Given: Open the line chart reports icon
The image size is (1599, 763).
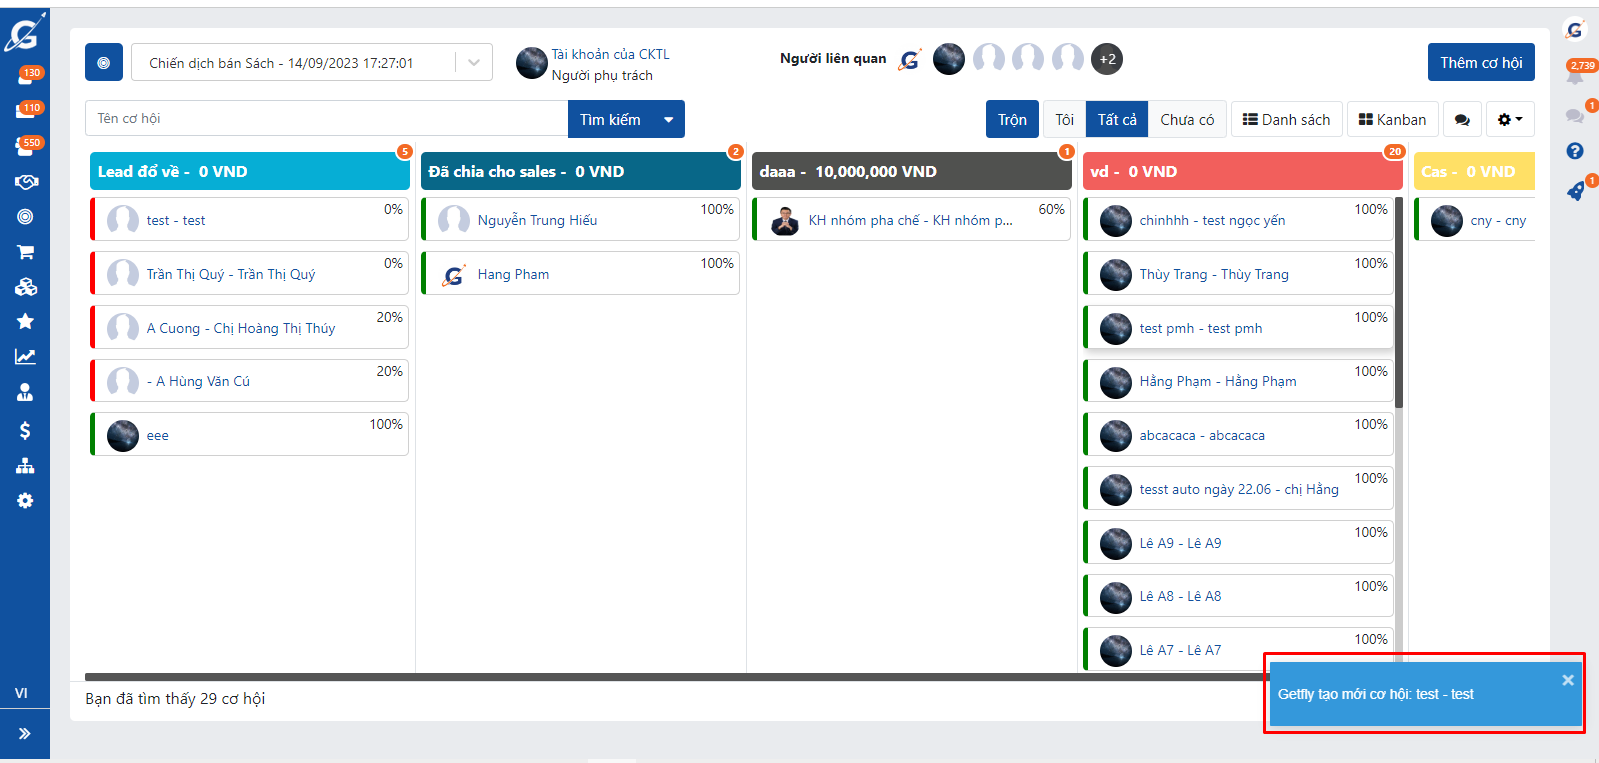Looking at the screenshot, I should [x=25, y=356].
